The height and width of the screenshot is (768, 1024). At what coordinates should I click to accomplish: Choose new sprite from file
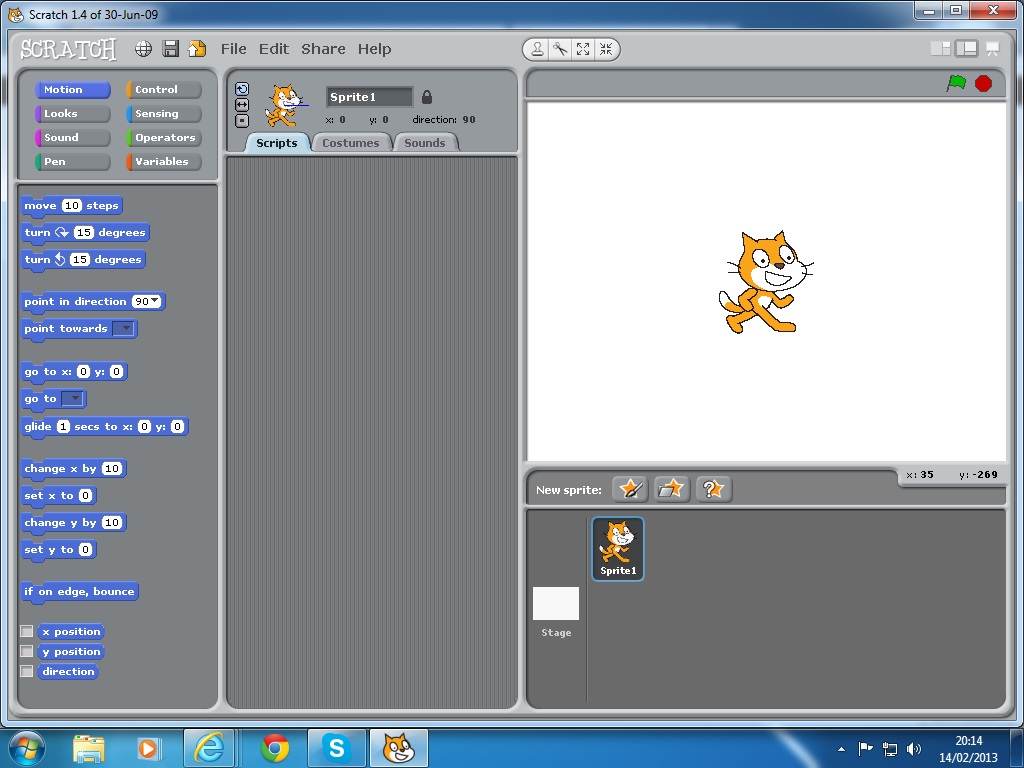(x=671, y=488)
